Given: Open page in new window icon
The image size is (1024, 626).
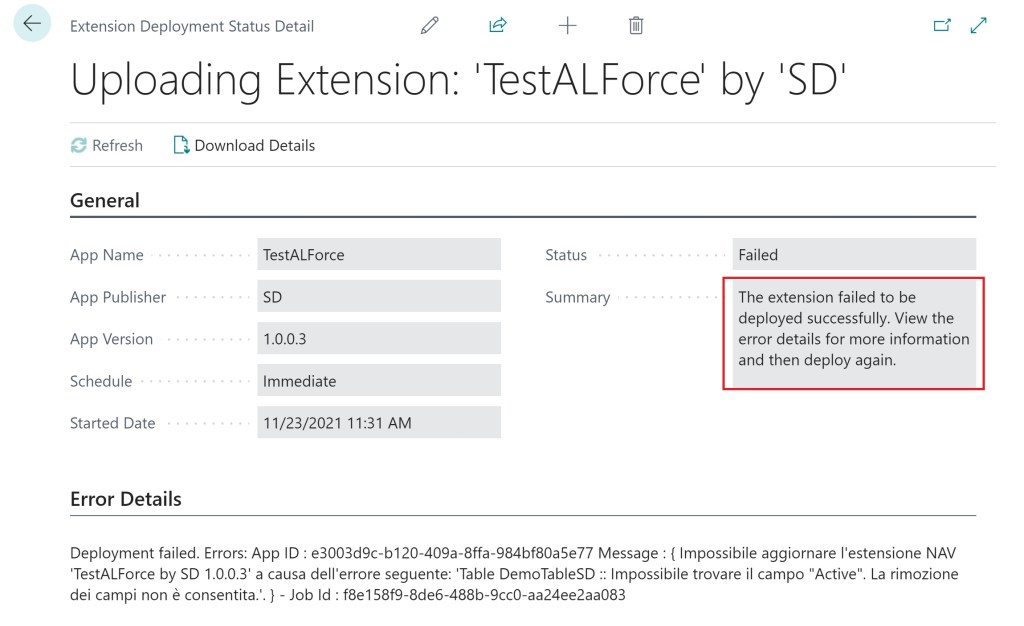Looking at the screenshot, I should (x=941, y=26).
